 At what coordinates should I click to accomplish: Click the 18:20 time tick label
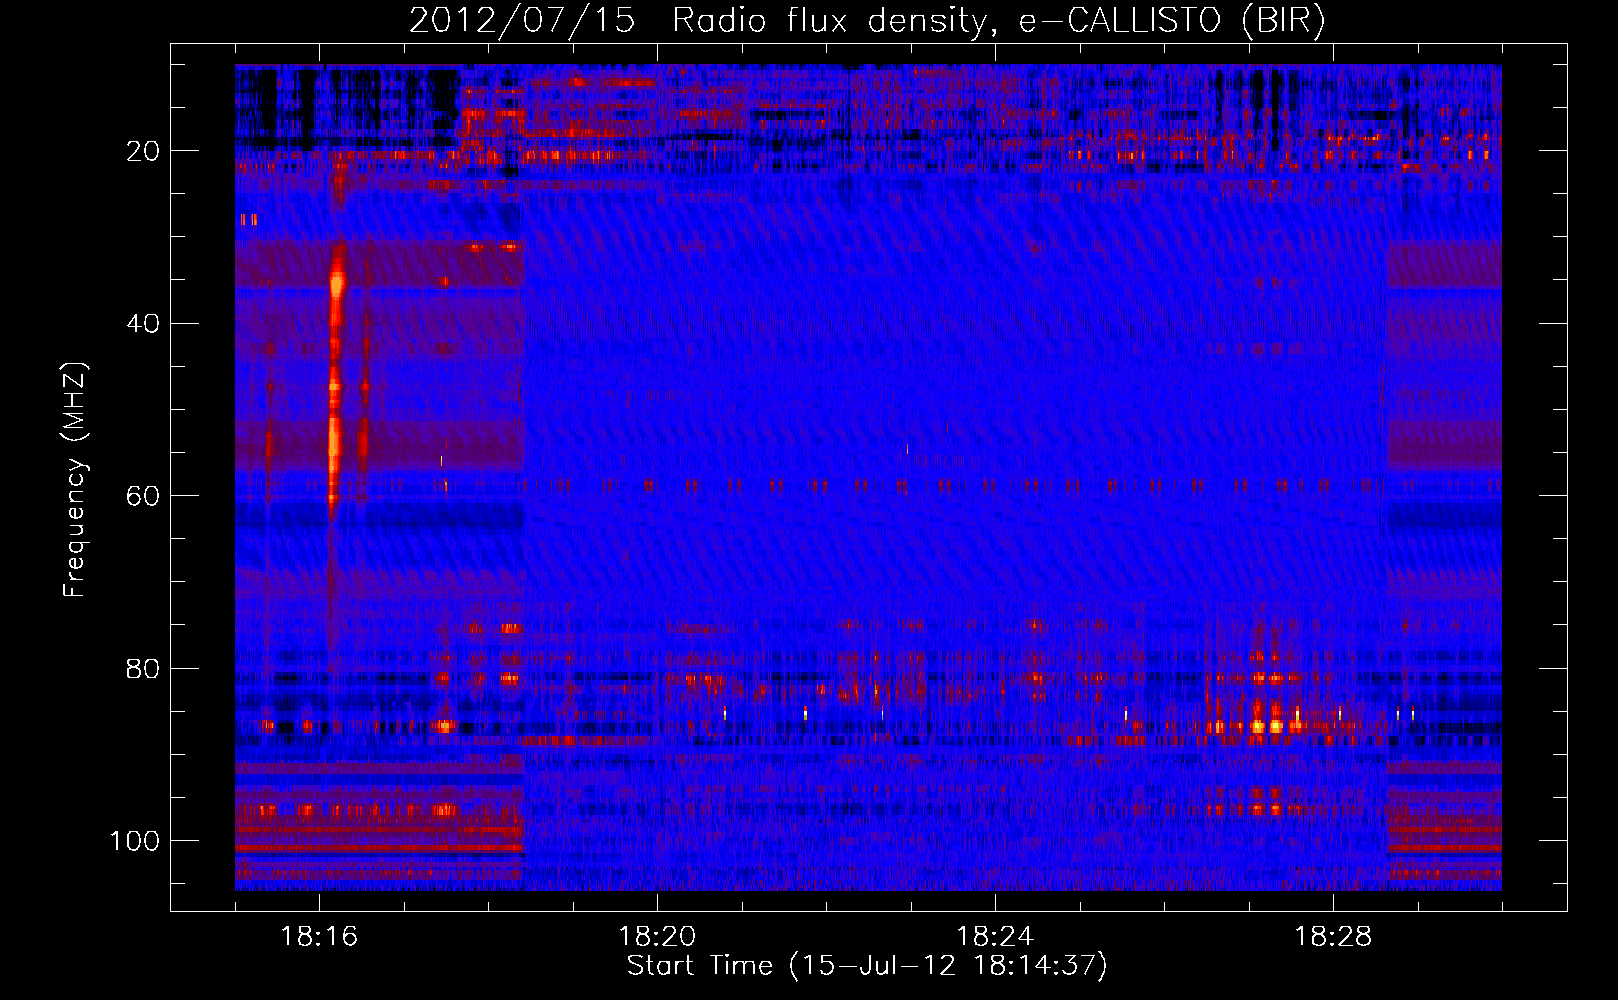click(x=657, y=937)
